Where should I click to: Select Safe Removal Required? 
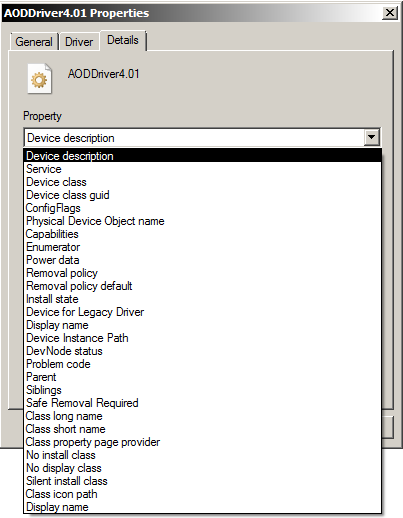[203, 403]
